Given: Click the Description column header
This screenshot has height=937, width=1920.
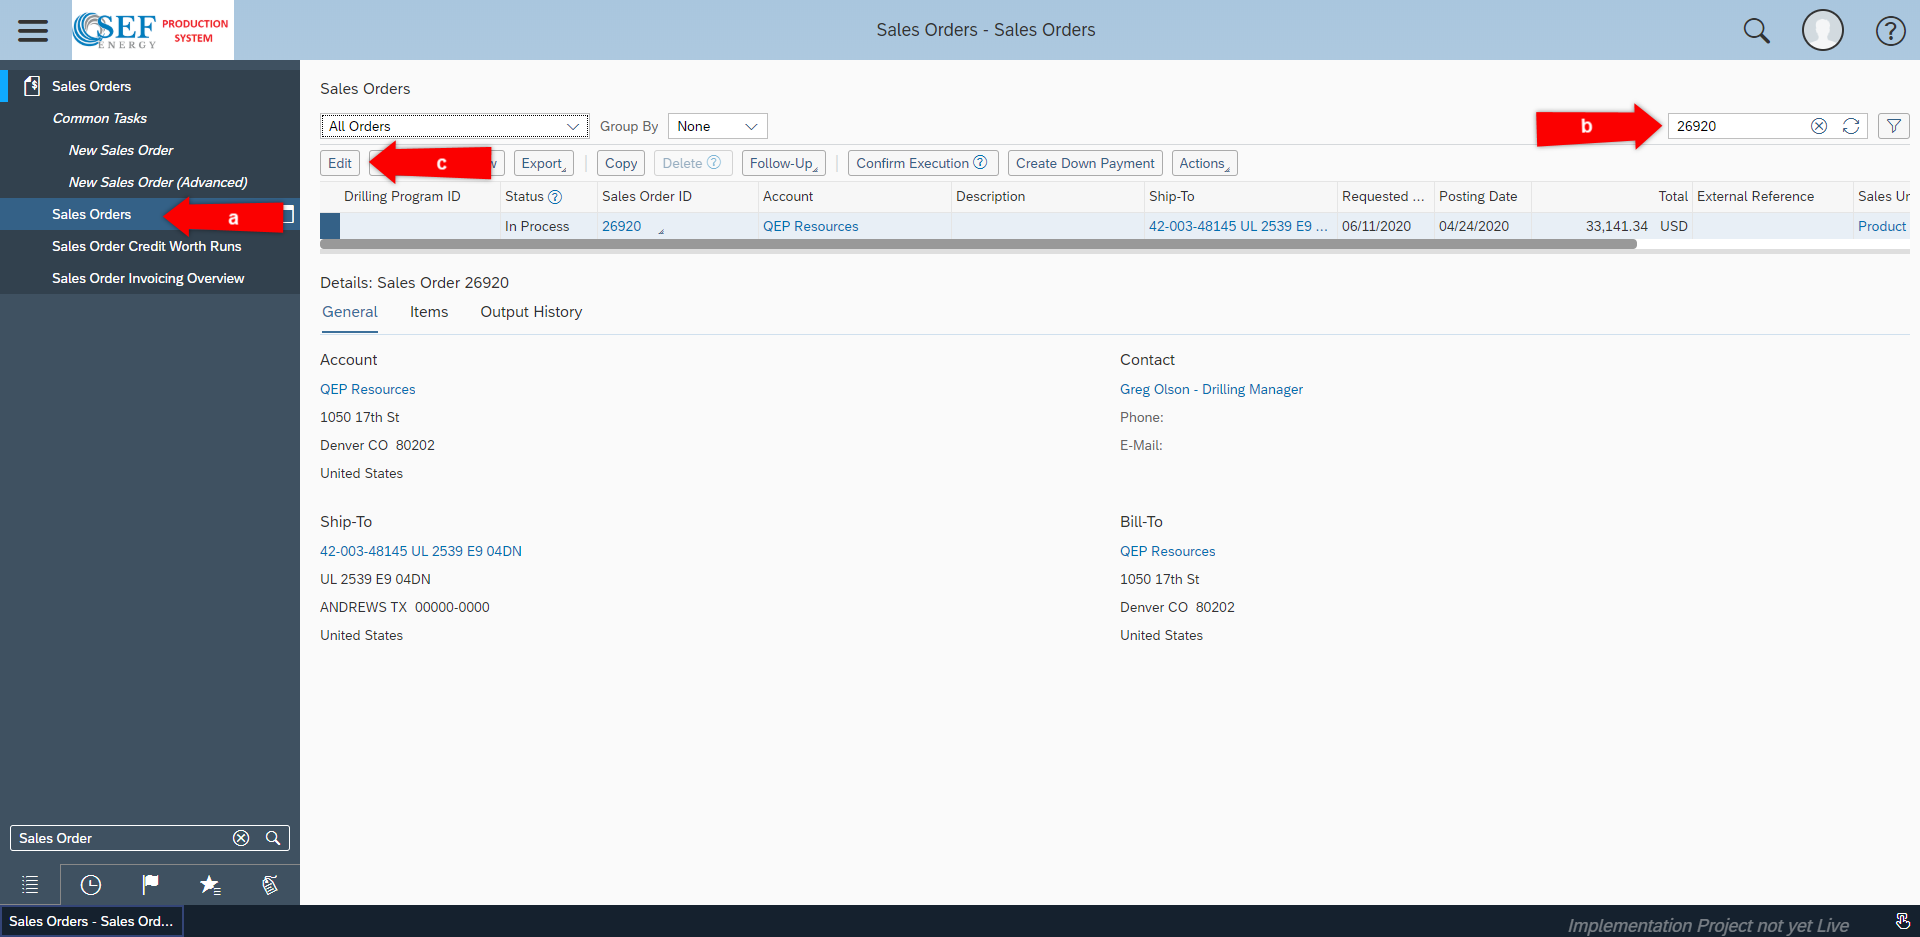Looking at the screenshot, I should (990, 196).
